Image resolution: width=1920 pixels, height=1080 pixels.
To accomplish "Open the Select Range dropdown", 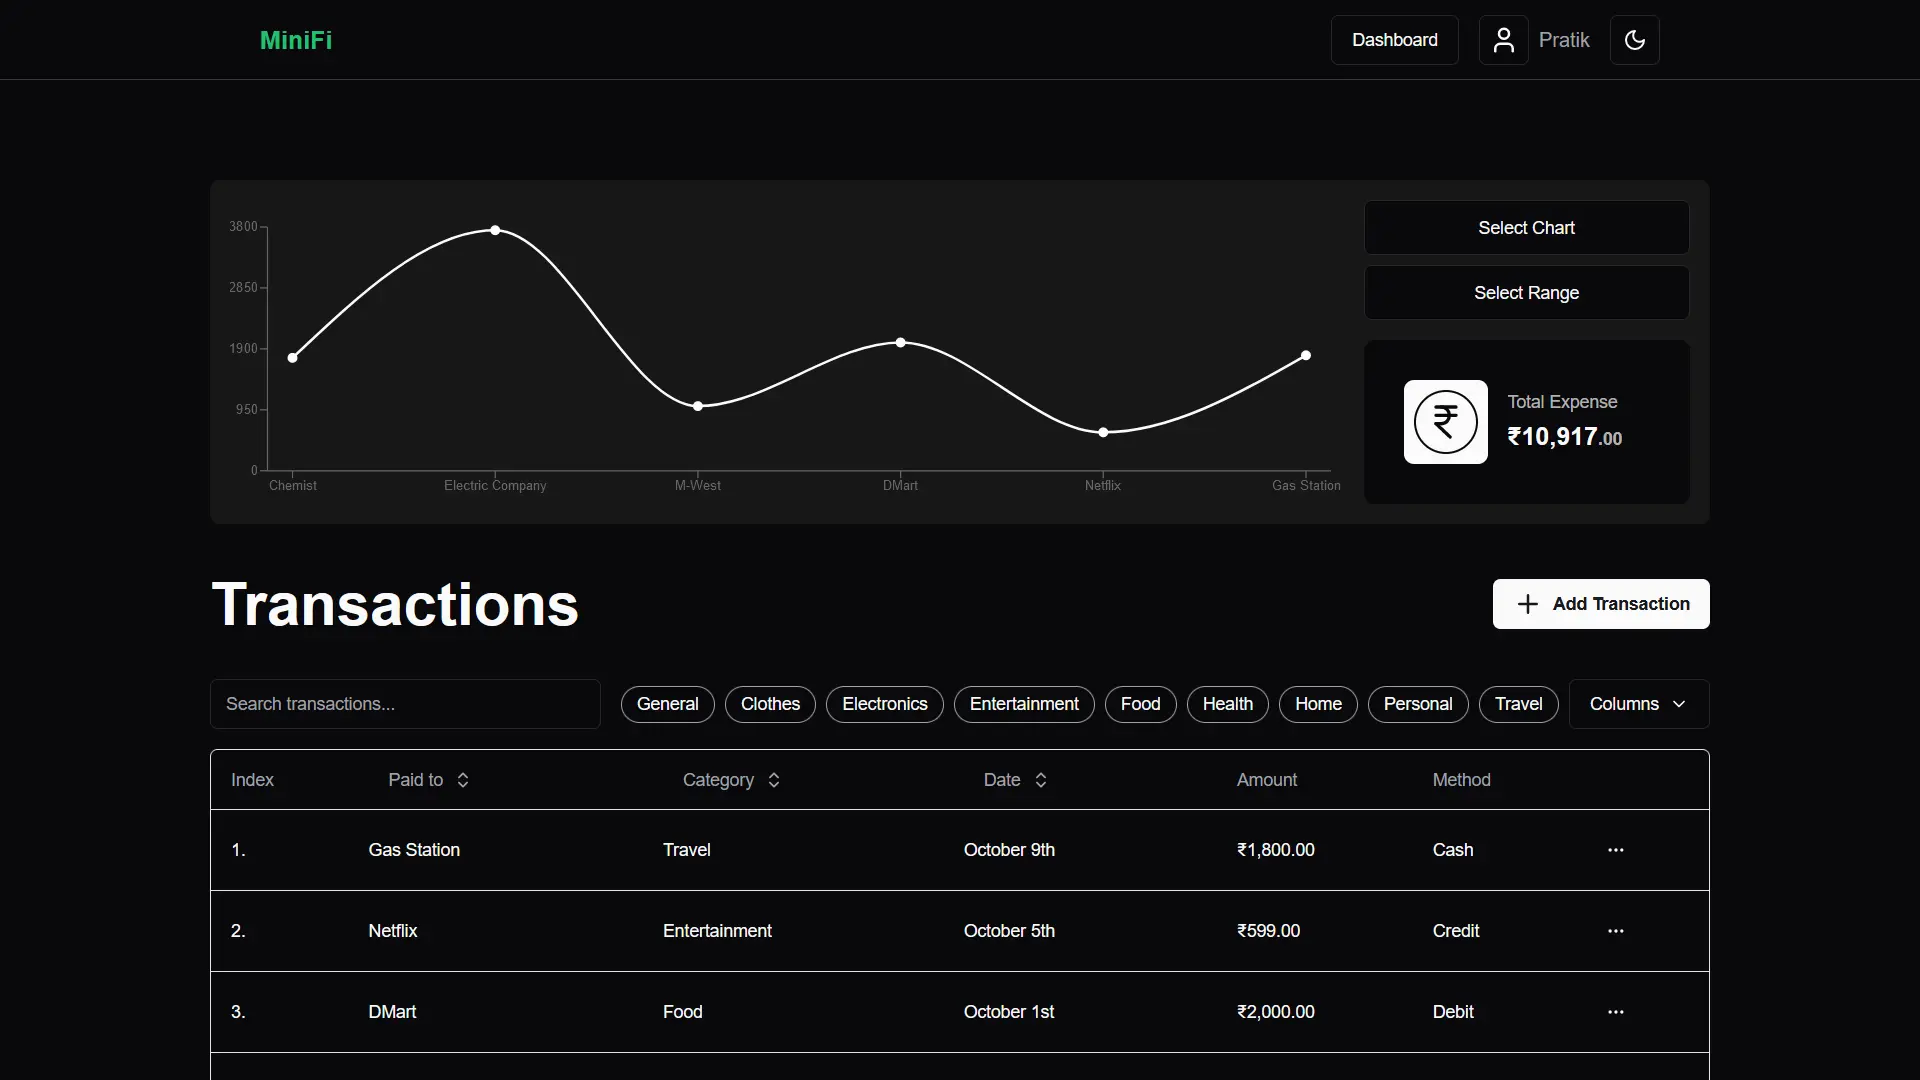I will tap(1526, 293).
